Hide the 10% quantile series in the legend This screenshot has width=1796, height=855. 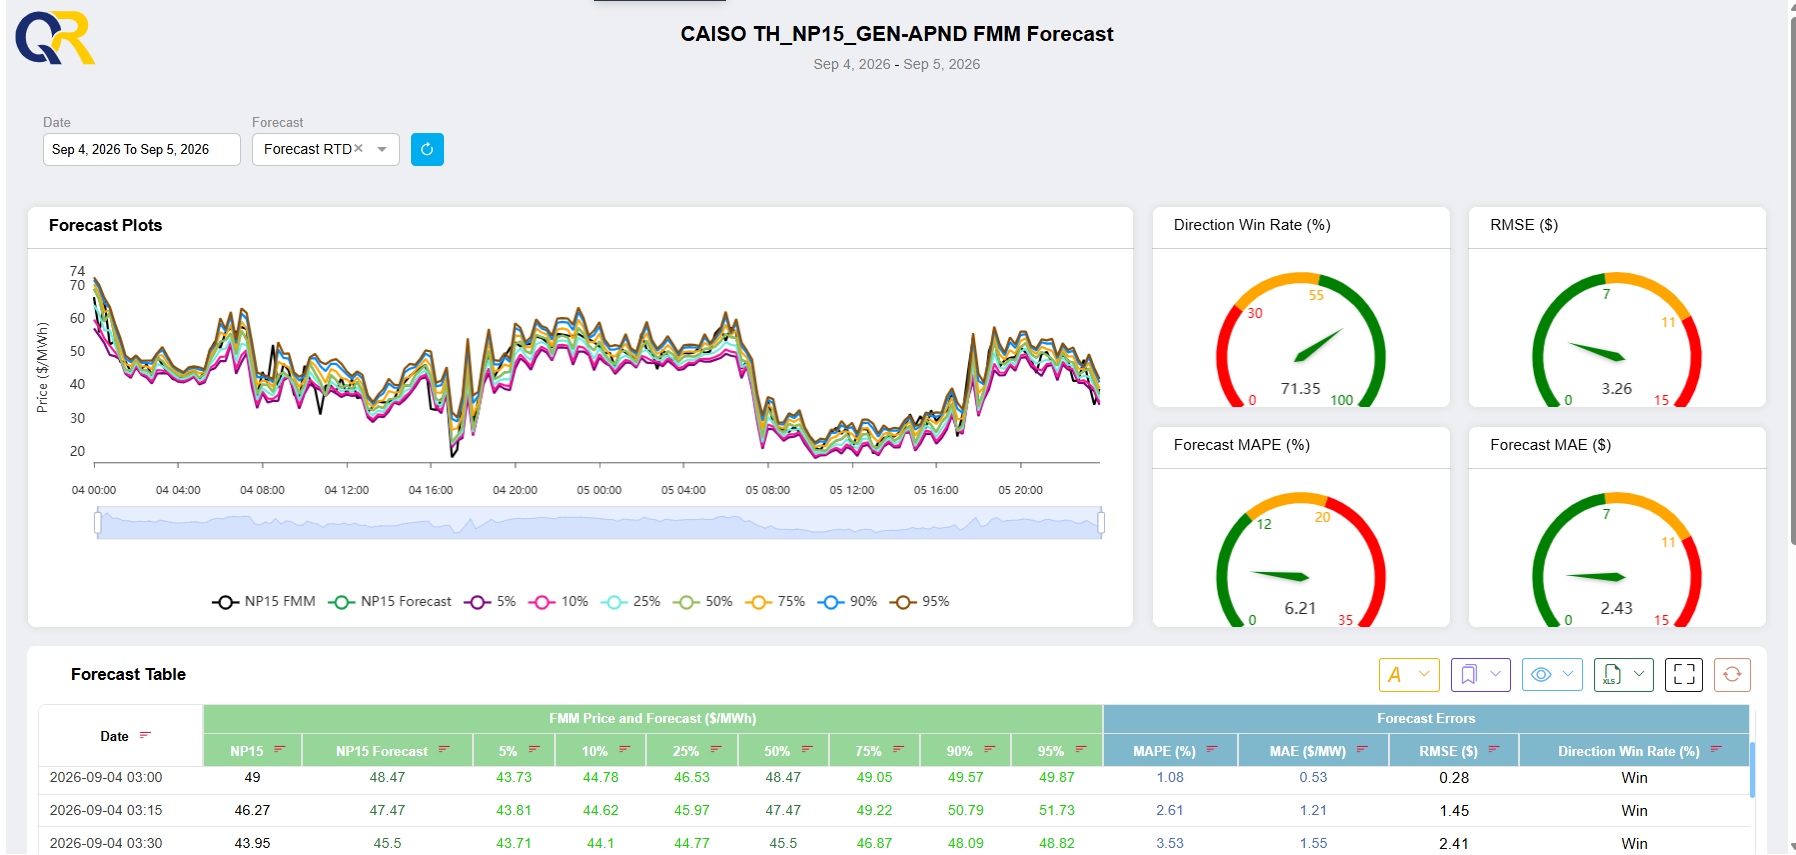tap(559, 602)
